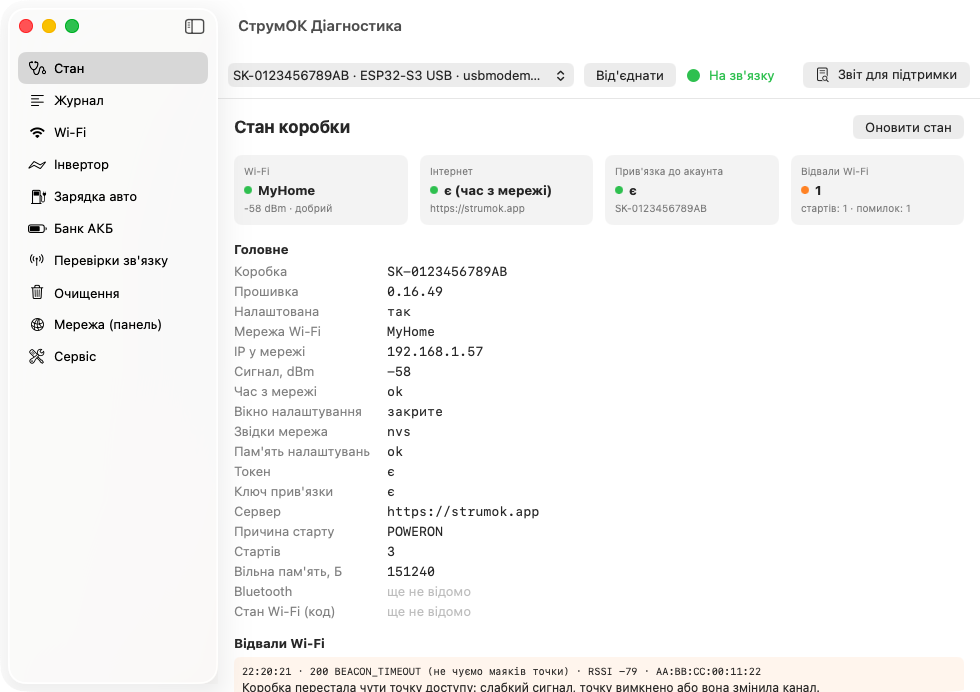
Task: Click the На зв'язку status label
Action: pos(741,76)
